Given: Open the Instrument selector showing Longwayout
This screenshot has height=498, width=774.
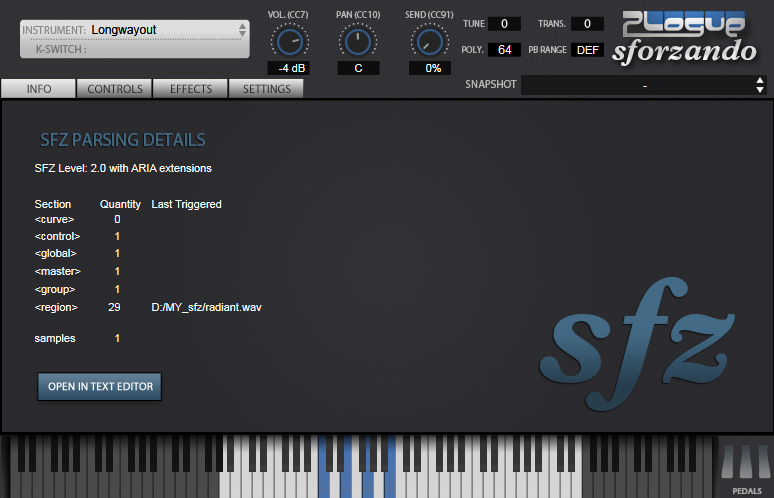Looking at the screenshot, I should 135,30.
